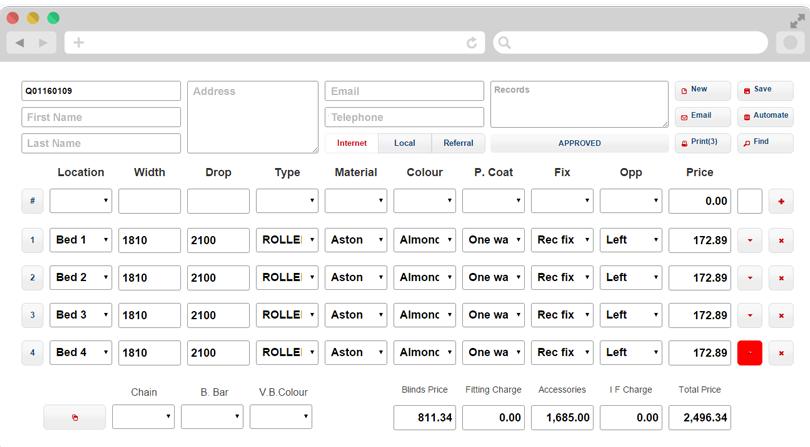
Task: Remove row 4 using red x
Action: pos(781,353)
